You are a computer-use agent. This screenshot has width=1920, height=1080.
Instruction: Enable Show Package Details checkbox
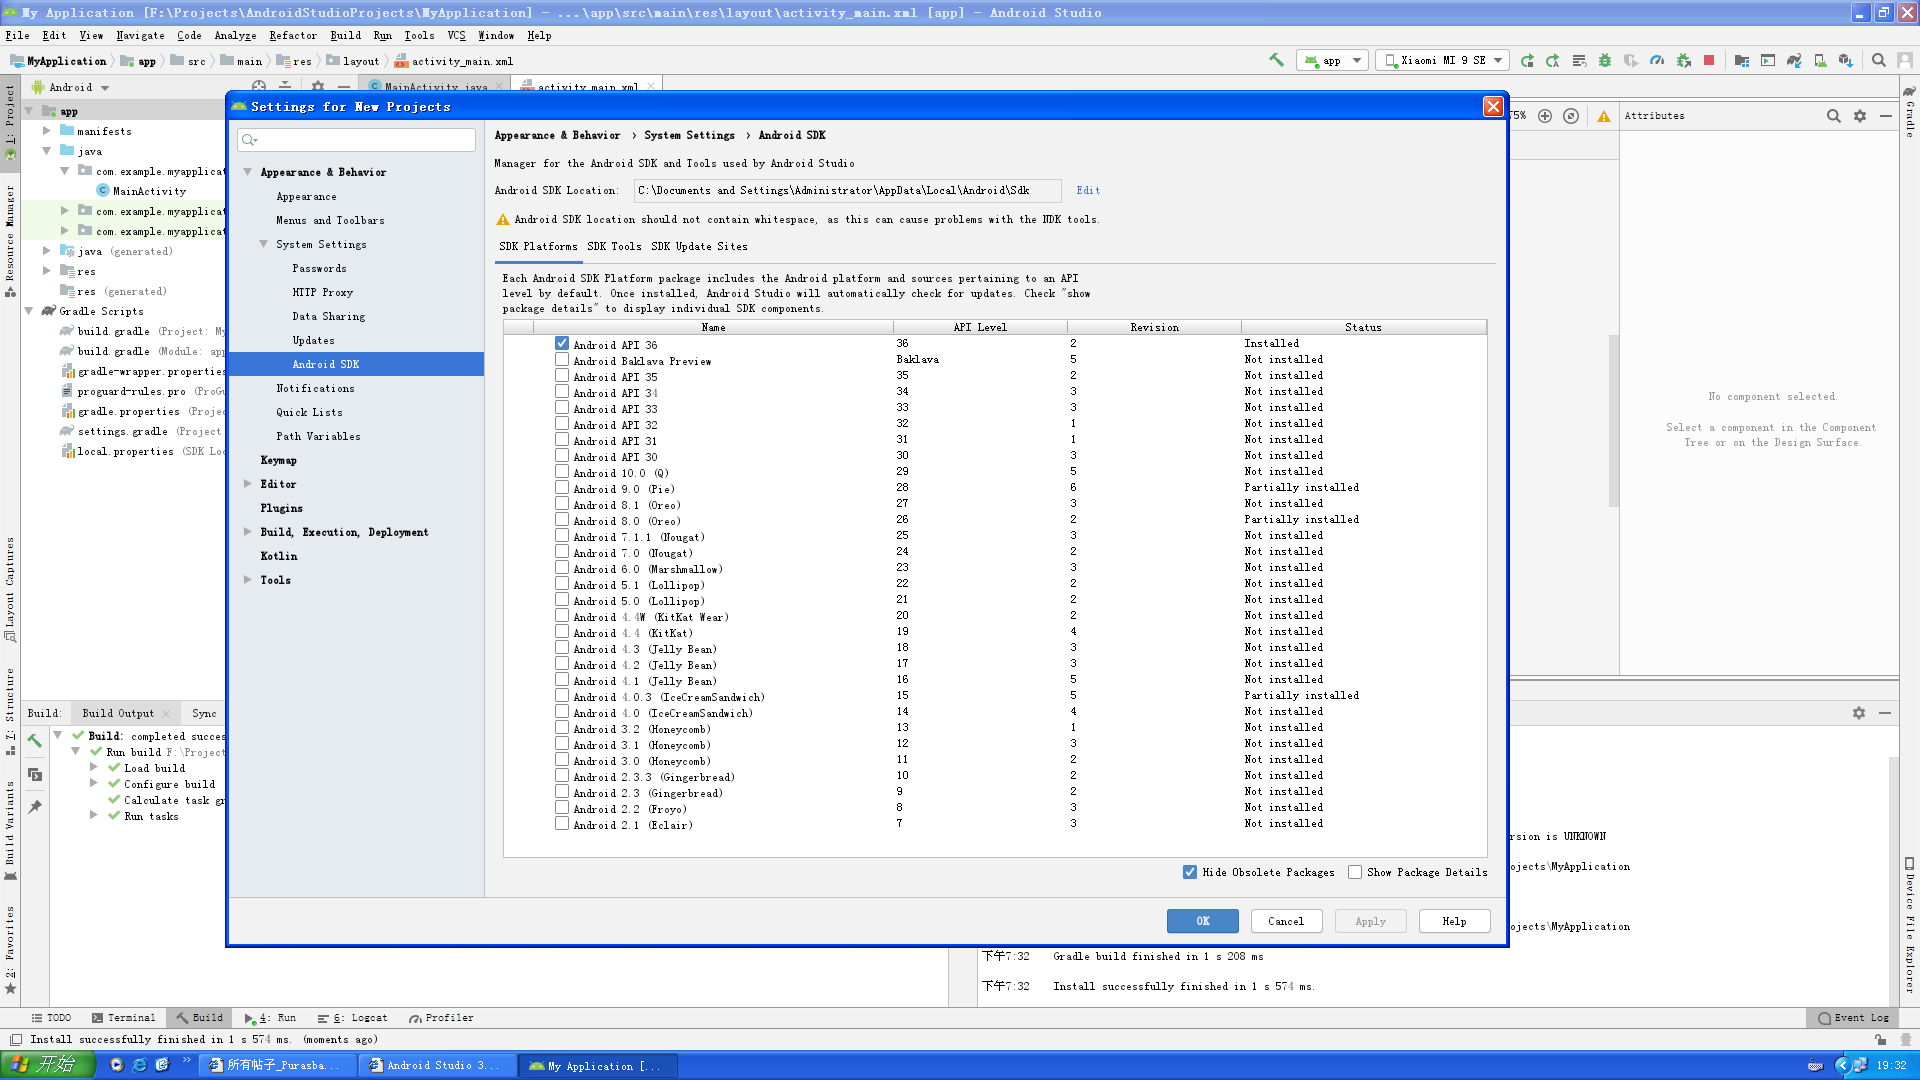pyautogui.click(x=1355, y=872)
